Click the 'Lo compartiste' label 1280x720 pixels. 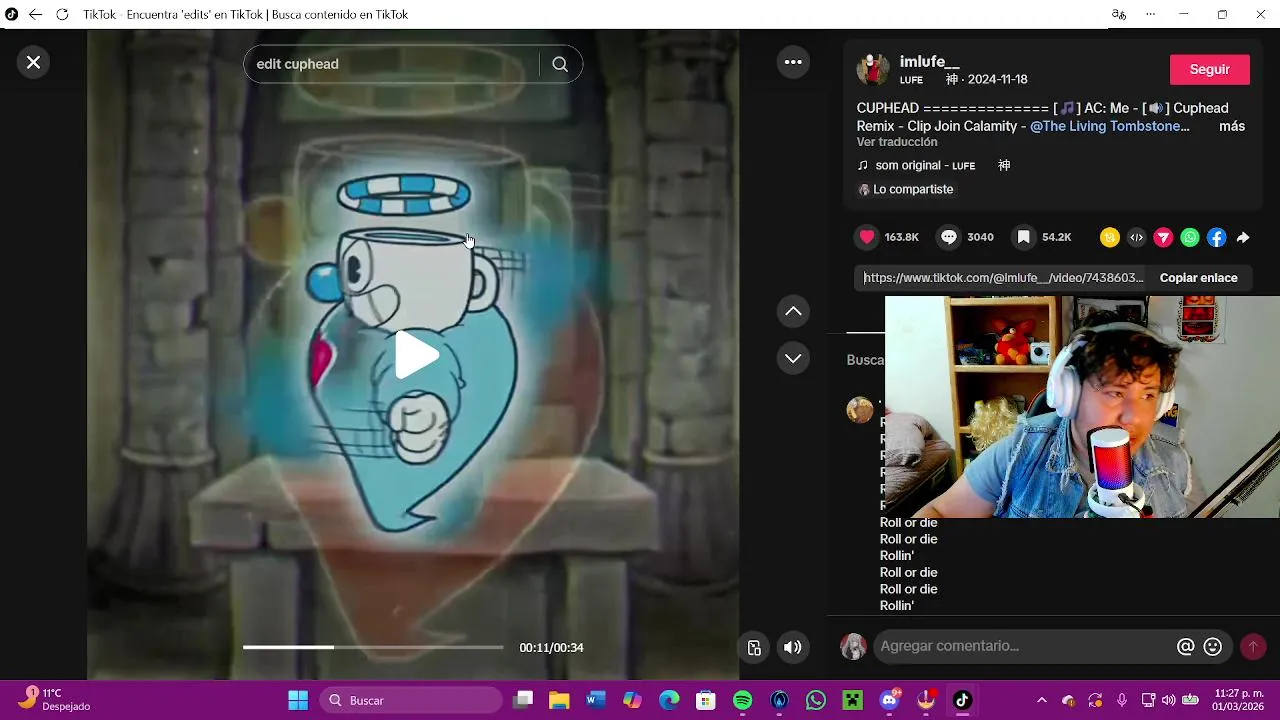pyautogui.click(x=913, y=189)
